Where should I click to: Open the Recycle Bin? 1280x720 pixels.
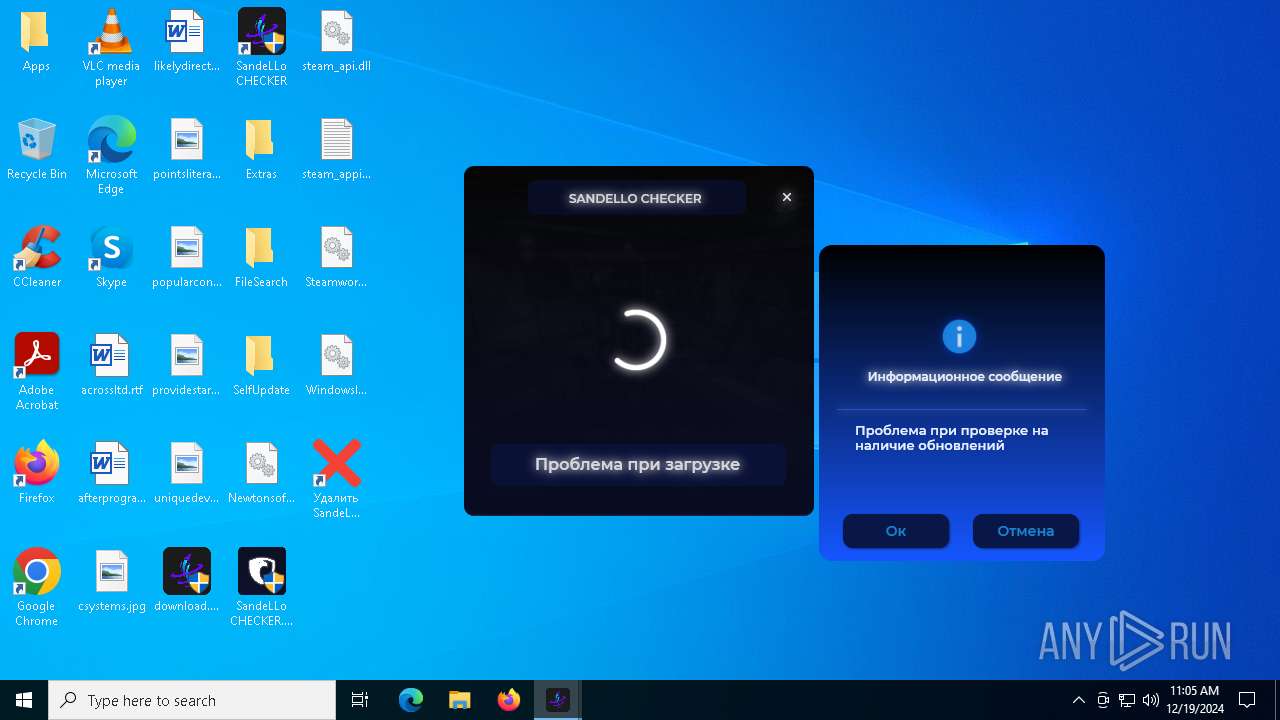(x=36, y=149)
